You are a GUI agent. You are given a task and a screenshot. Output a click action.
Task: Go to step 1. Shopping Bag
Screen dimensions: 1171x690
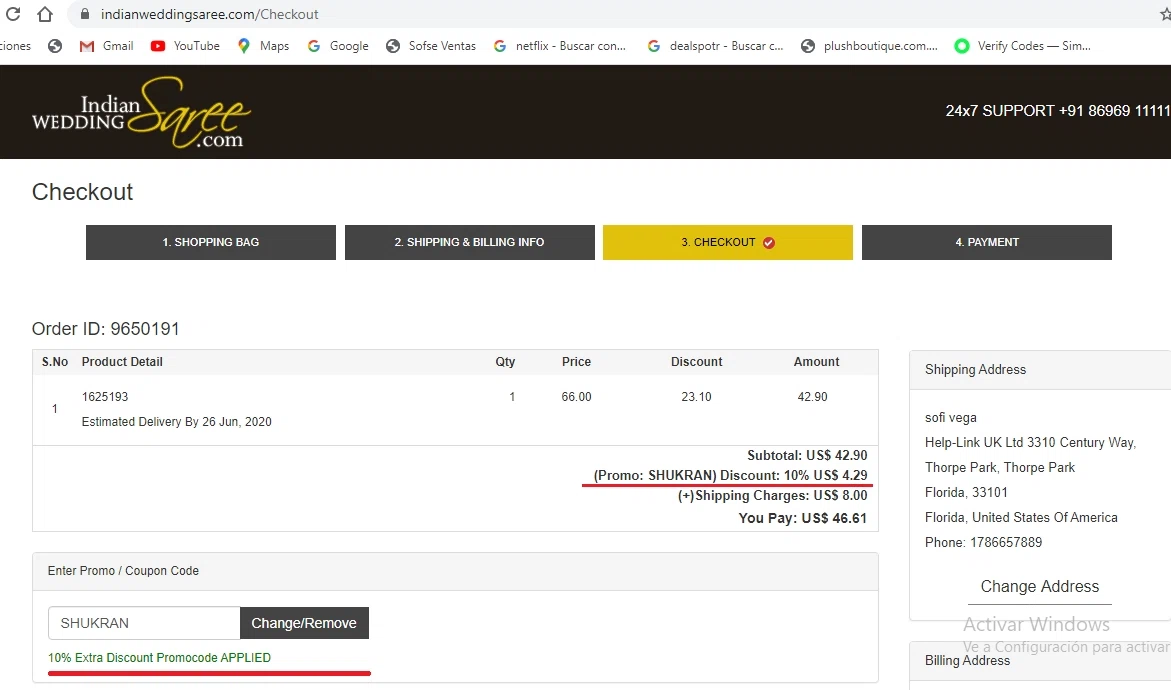[x=211, y=242]
